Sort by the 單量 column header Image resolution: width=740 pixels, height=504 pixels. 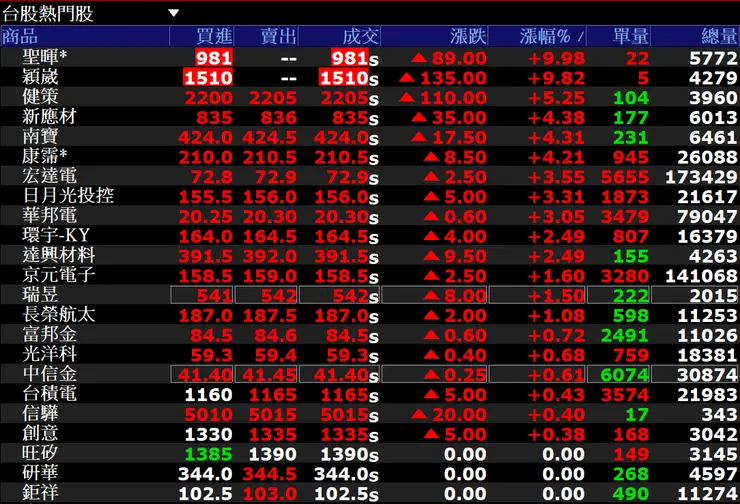tap(619, 36)
